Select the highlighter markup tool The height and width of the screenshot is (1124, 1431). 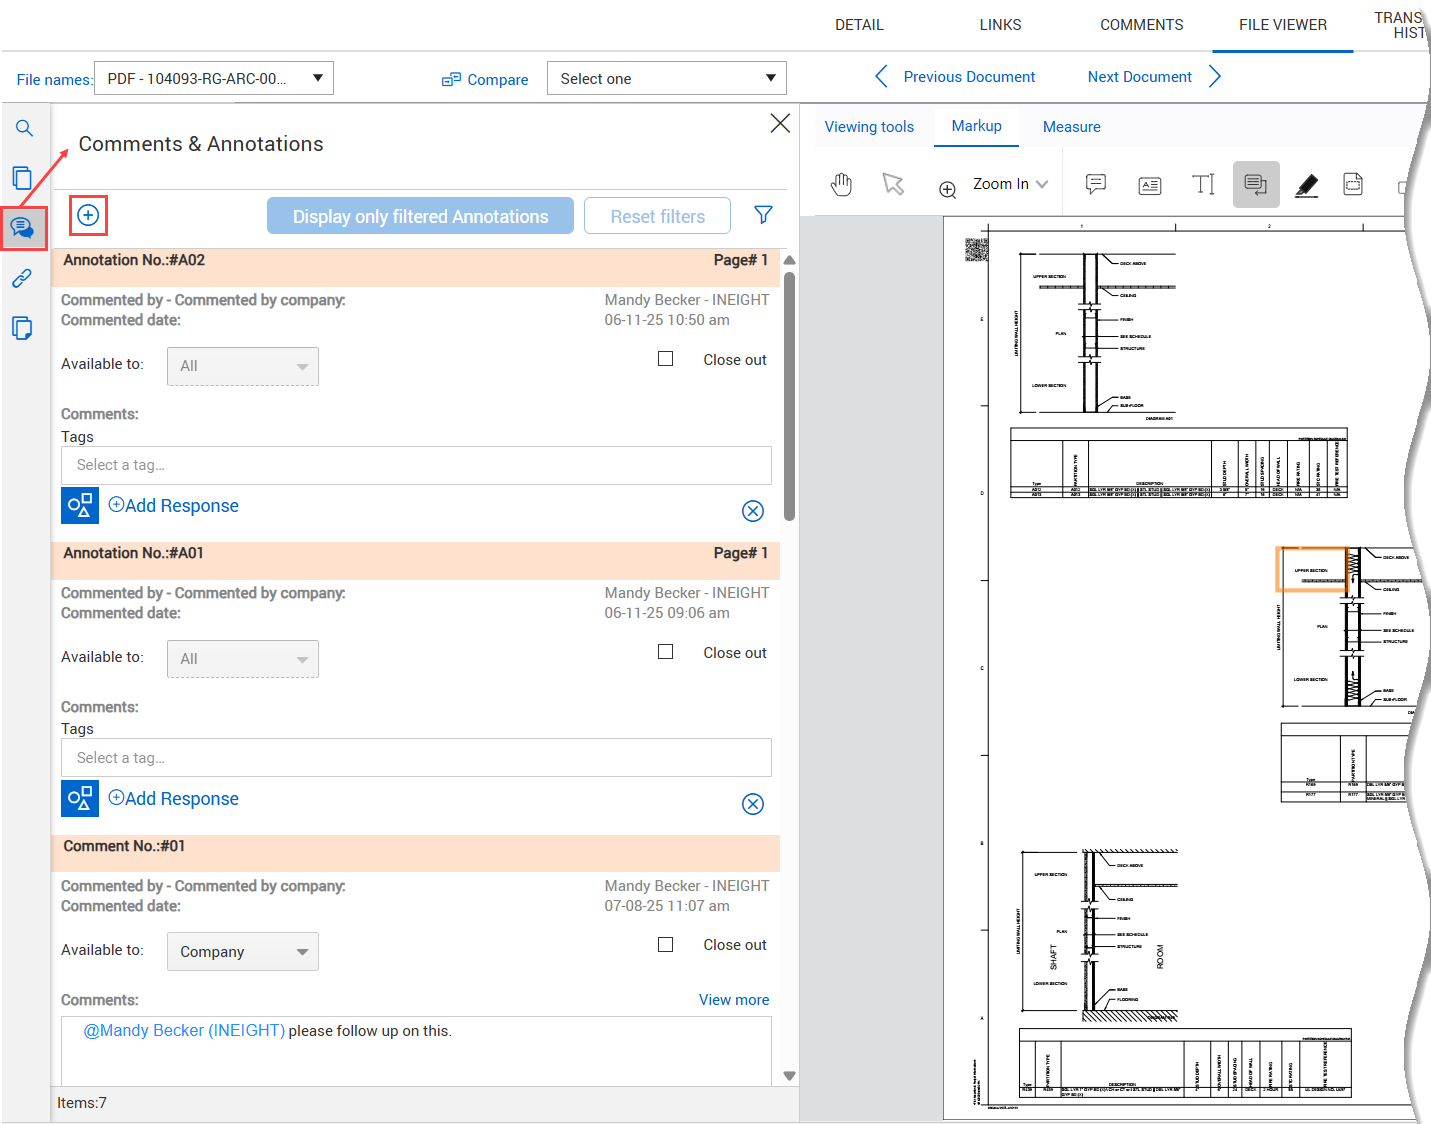coord(1306,185)
